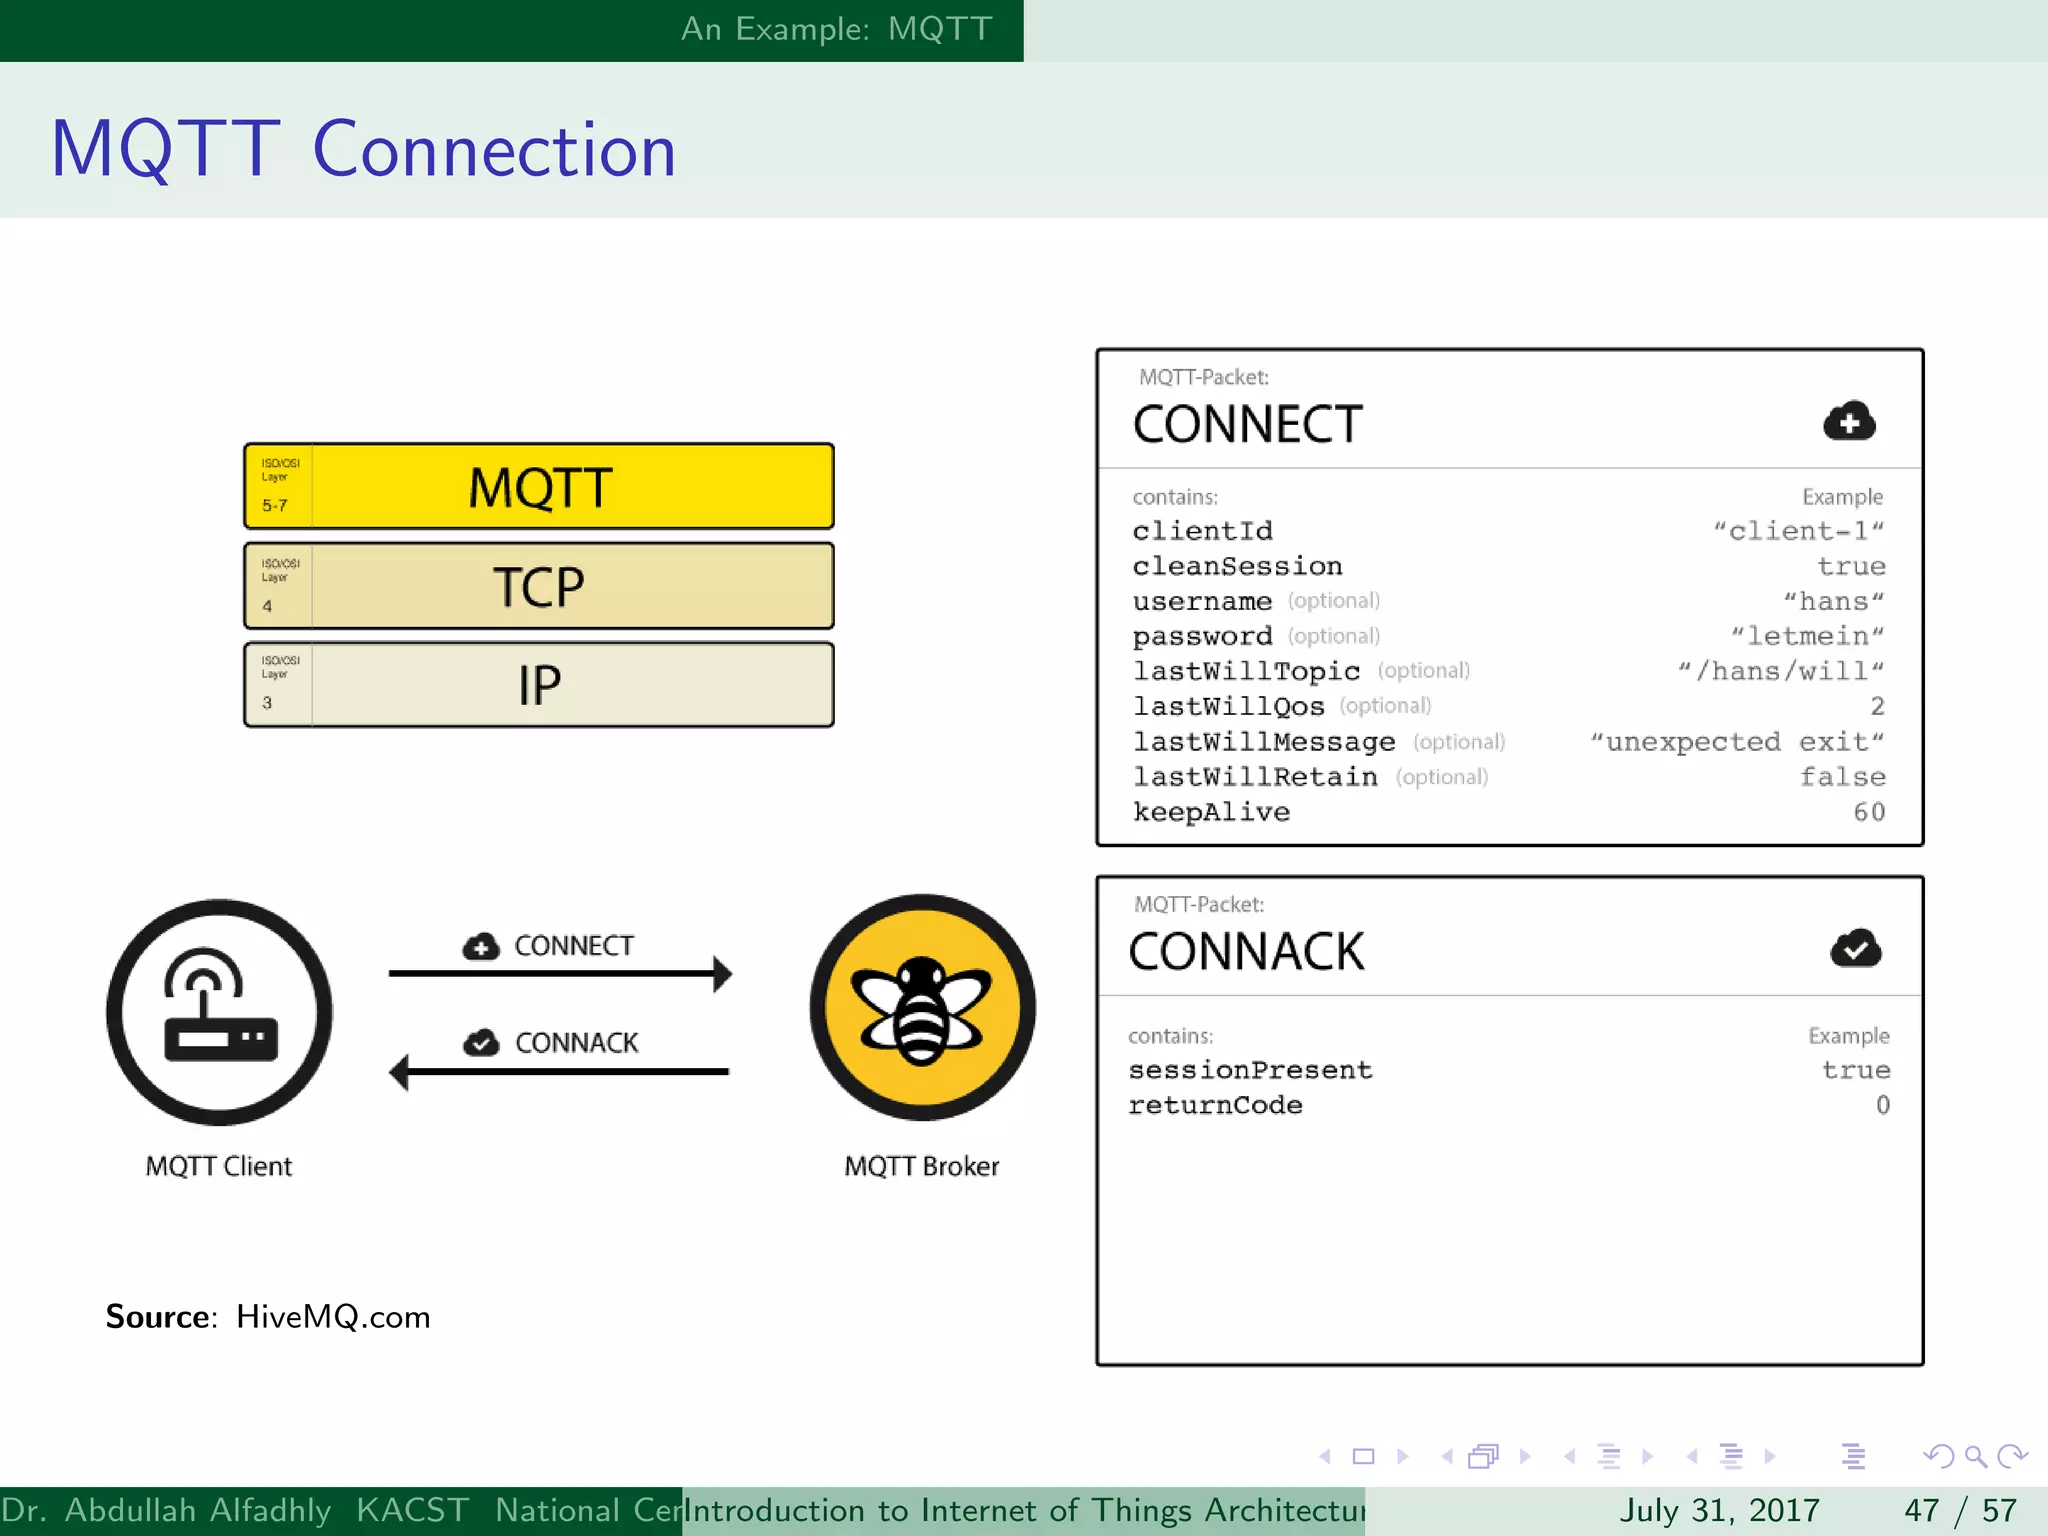Image resolution: width=2048 pixels, height=1536 pixels.
Task: Go to previous slide arrow in navigation bar
Action: tap(1326, 1456)
